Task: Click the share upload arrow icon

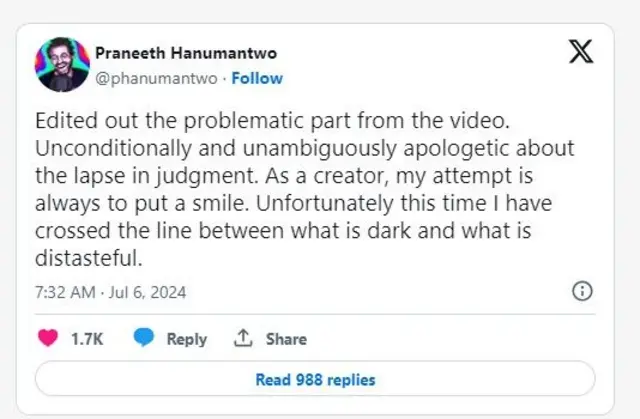Action: click(243, 339)
